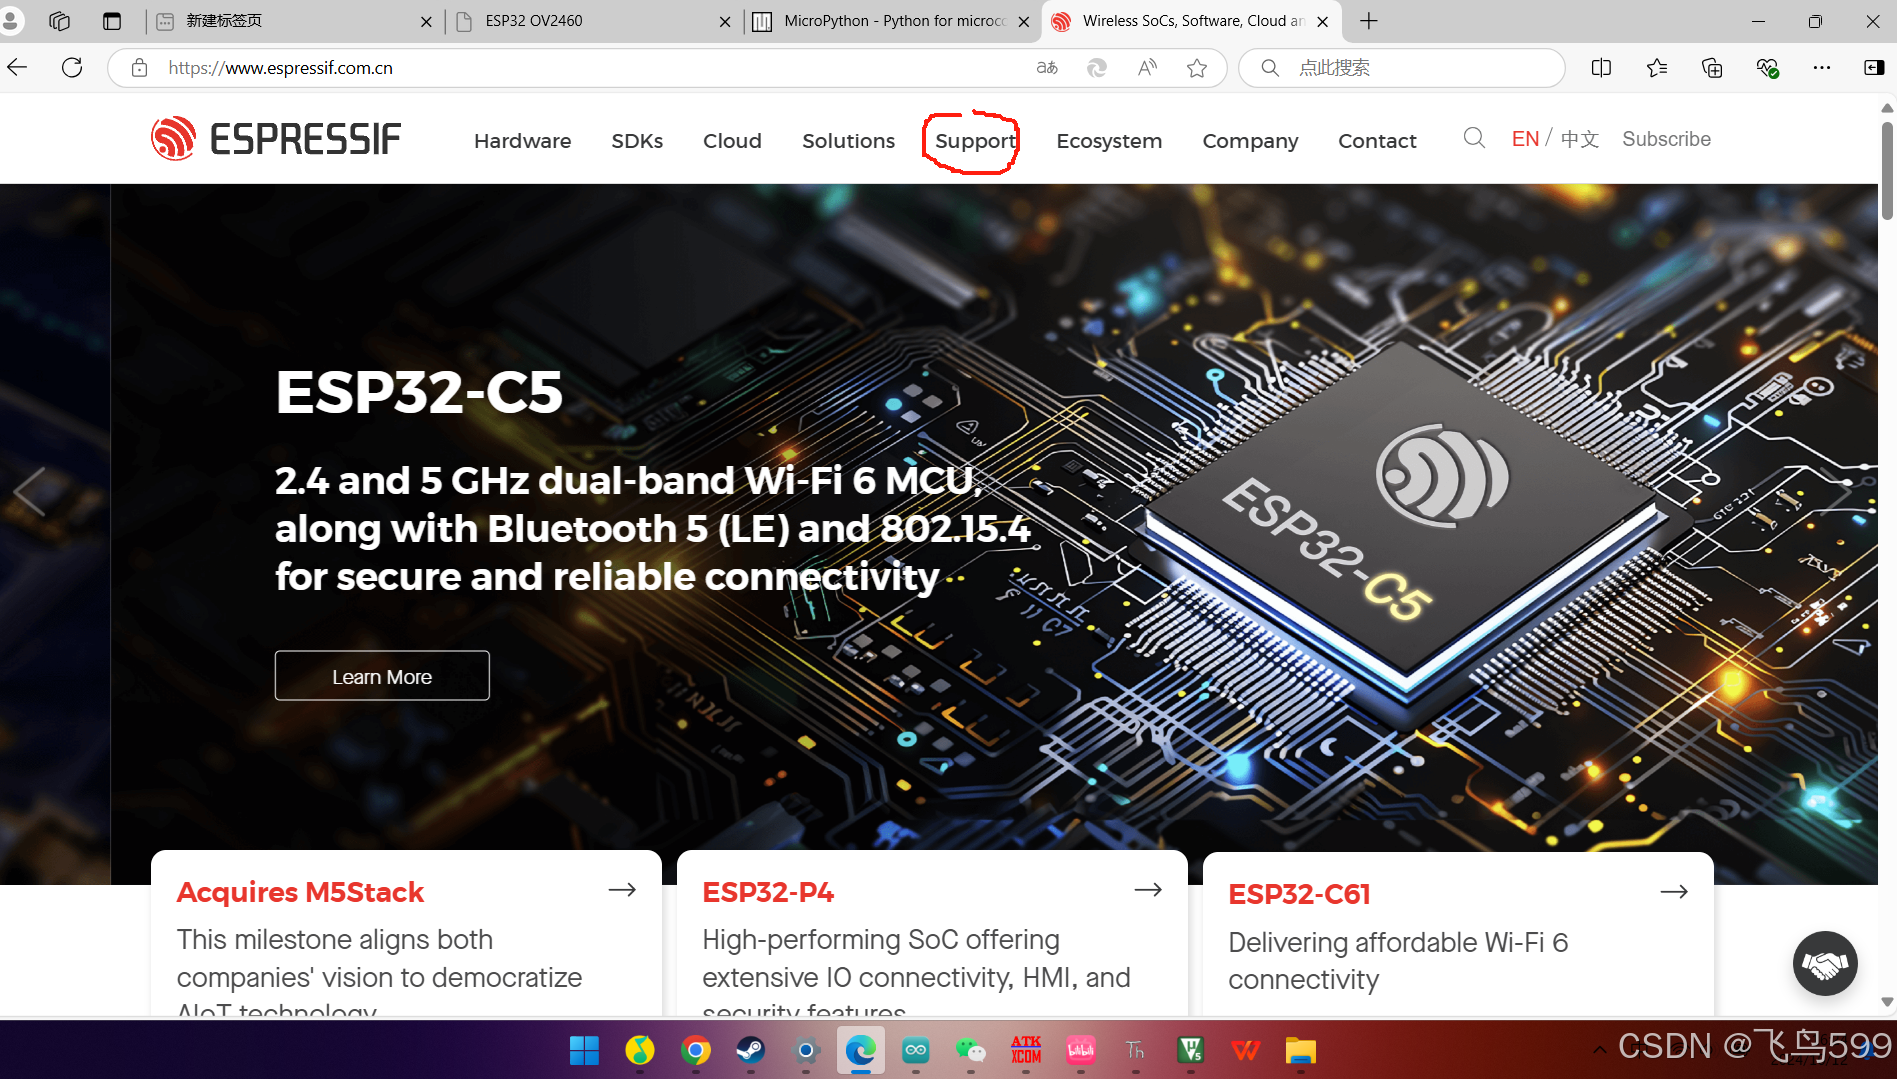This screenshot has width=1897, height=1079.
Task: Go back with browser back arrow
Action: point(17,68)
